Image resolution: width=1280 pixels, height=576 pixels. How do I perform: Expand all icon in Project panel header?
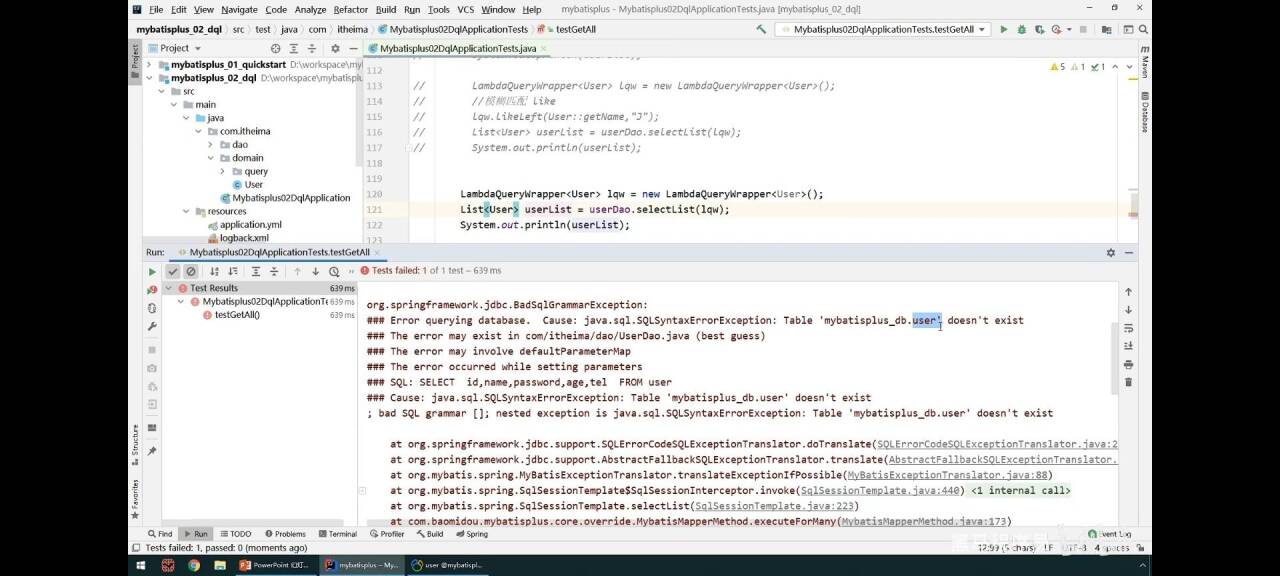point(294,48)
